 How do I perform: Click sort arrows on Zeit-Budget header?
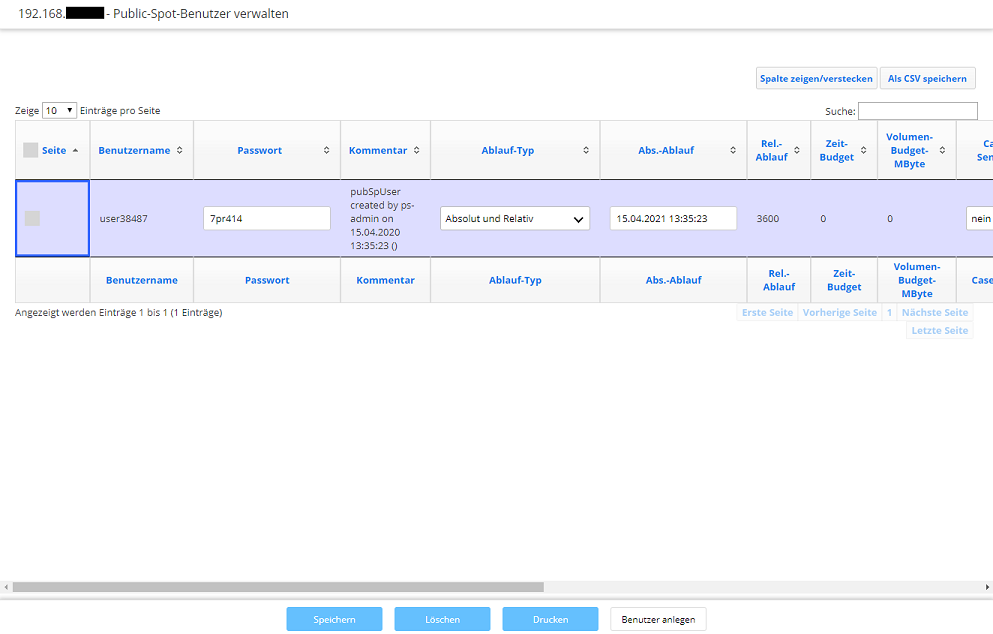tap(864, 150)
